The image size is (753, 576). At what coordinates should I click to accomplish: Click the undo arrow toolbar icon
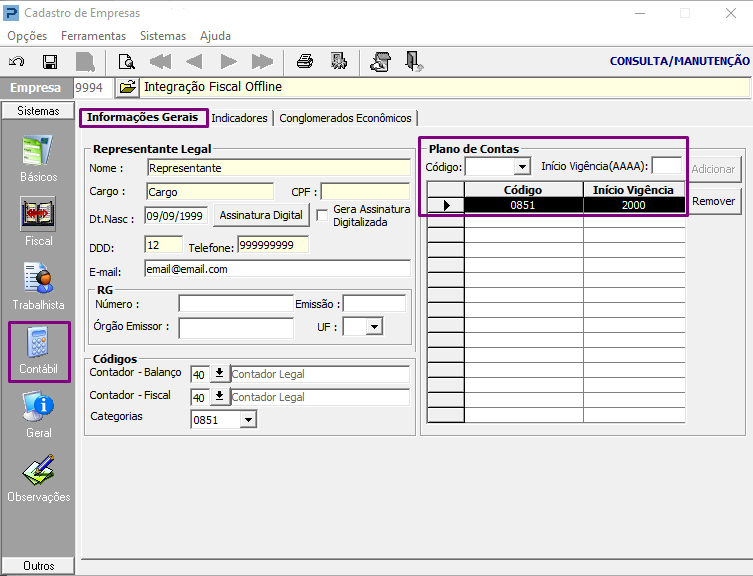[x=17, y=61]
